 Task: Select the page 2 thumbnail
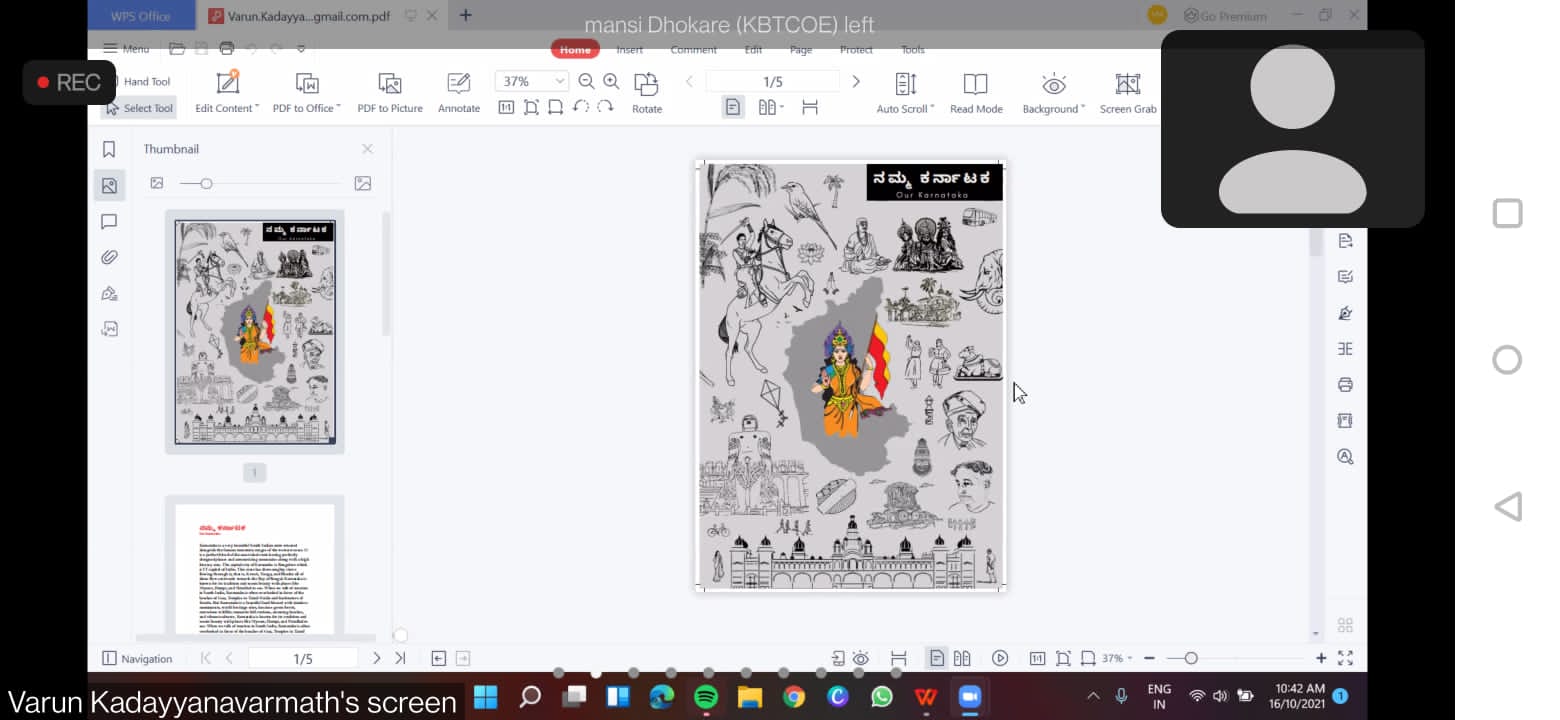(x=255, y=567)
